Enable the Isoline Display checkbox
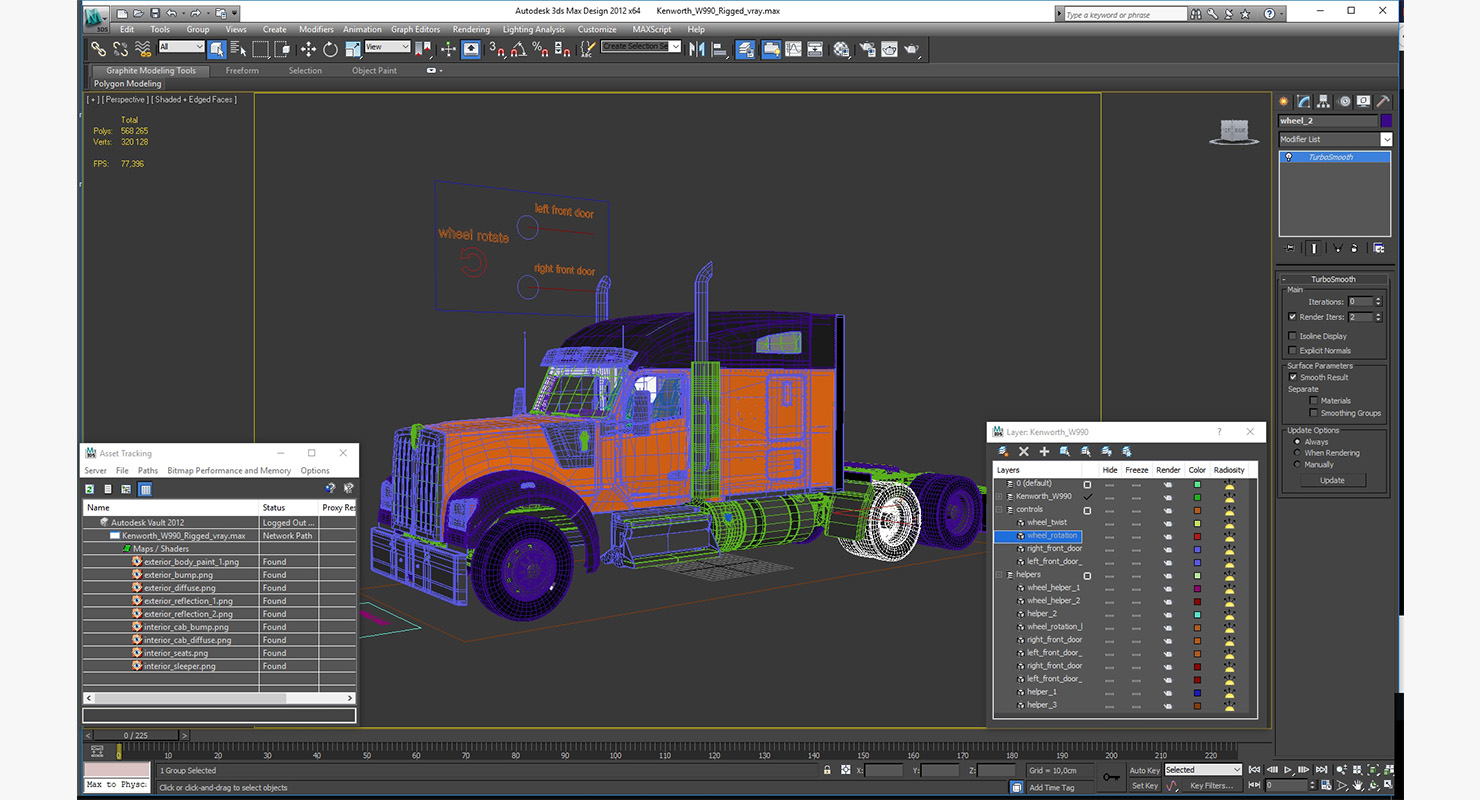This screenshot has height=800, width=1480. click(1292, 336)
